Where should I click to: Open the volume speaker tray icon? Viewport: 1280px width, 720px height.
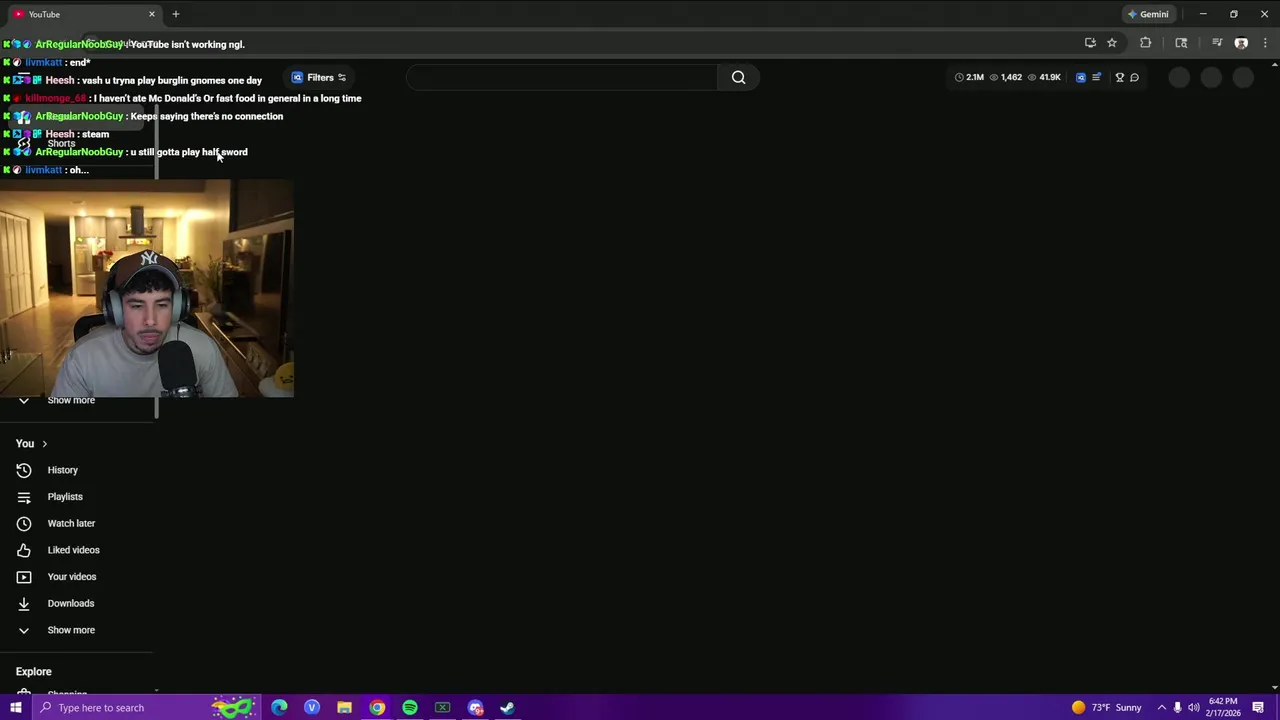tap(1194, 708)
